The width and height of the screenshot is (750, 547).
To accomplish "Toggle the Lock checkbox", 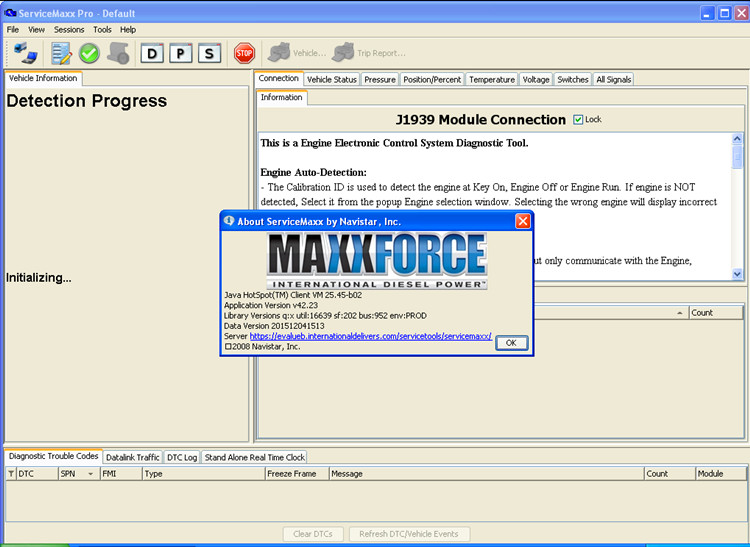I will 578,120.
